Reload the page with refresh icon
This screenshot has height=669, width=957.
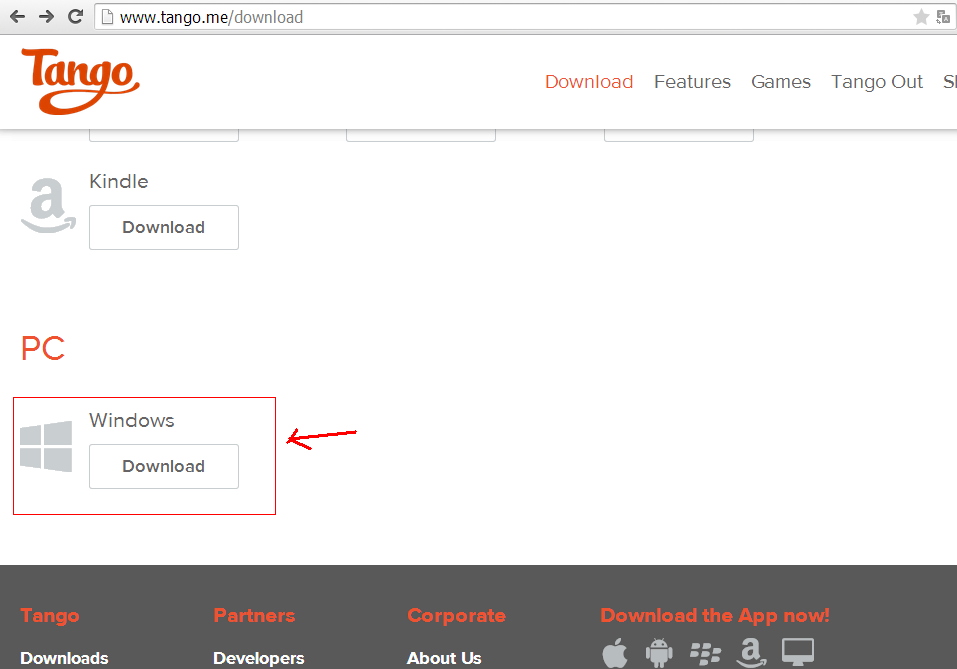[x=76, y=16]
